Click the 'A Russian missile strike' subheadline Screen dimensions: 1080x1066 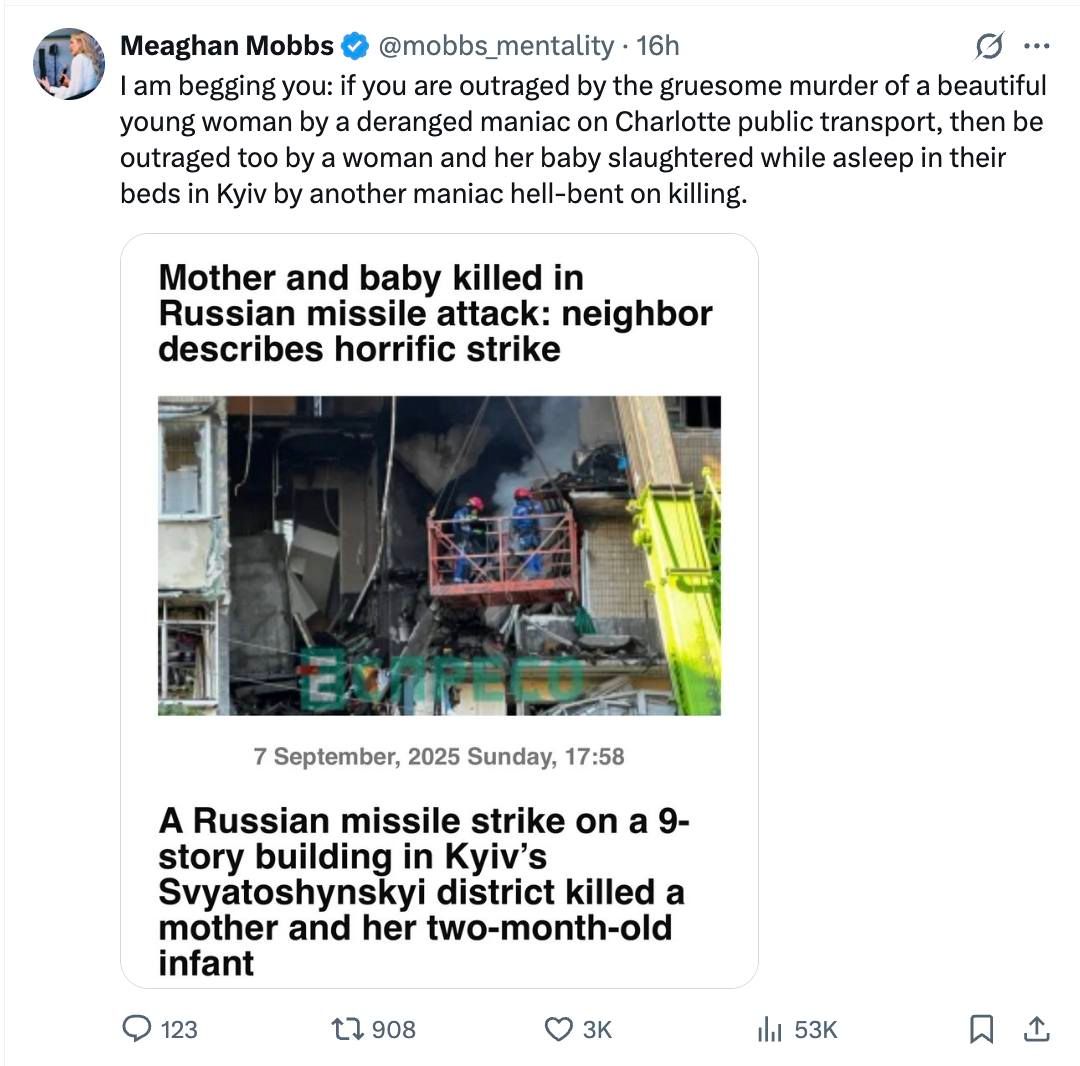tap(425, 891)
